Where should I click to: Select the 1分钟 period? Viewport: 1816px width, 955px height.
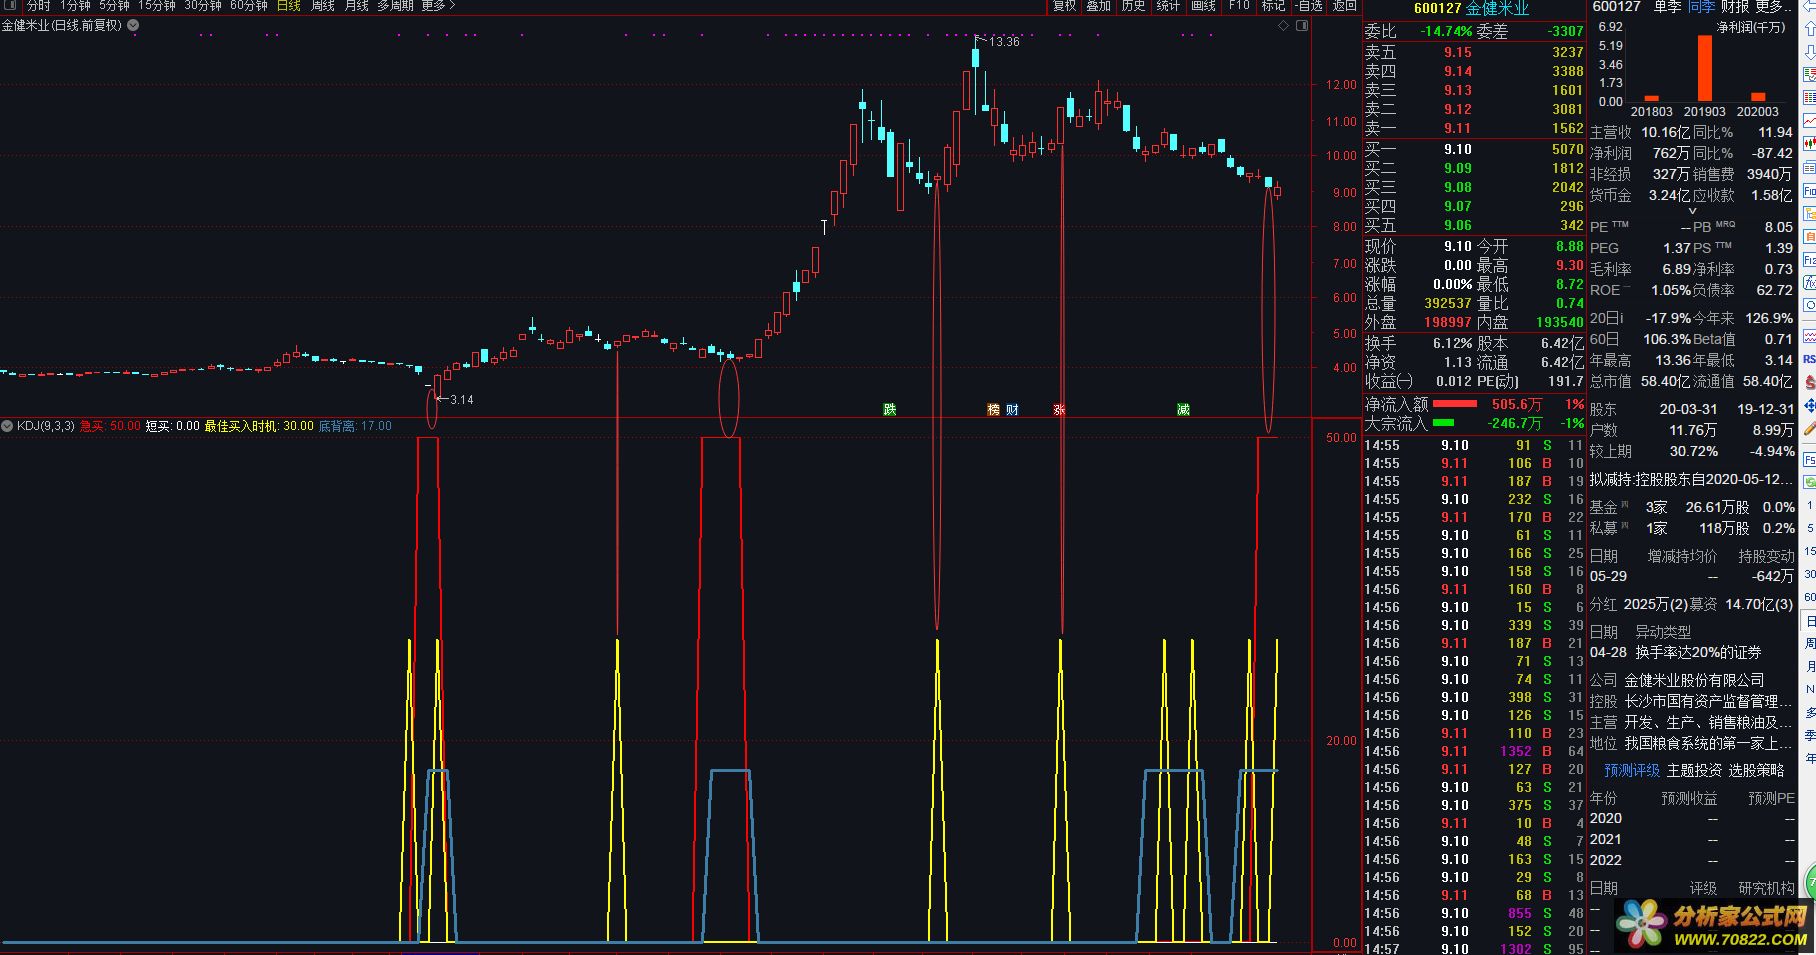(x=75, y=6)
